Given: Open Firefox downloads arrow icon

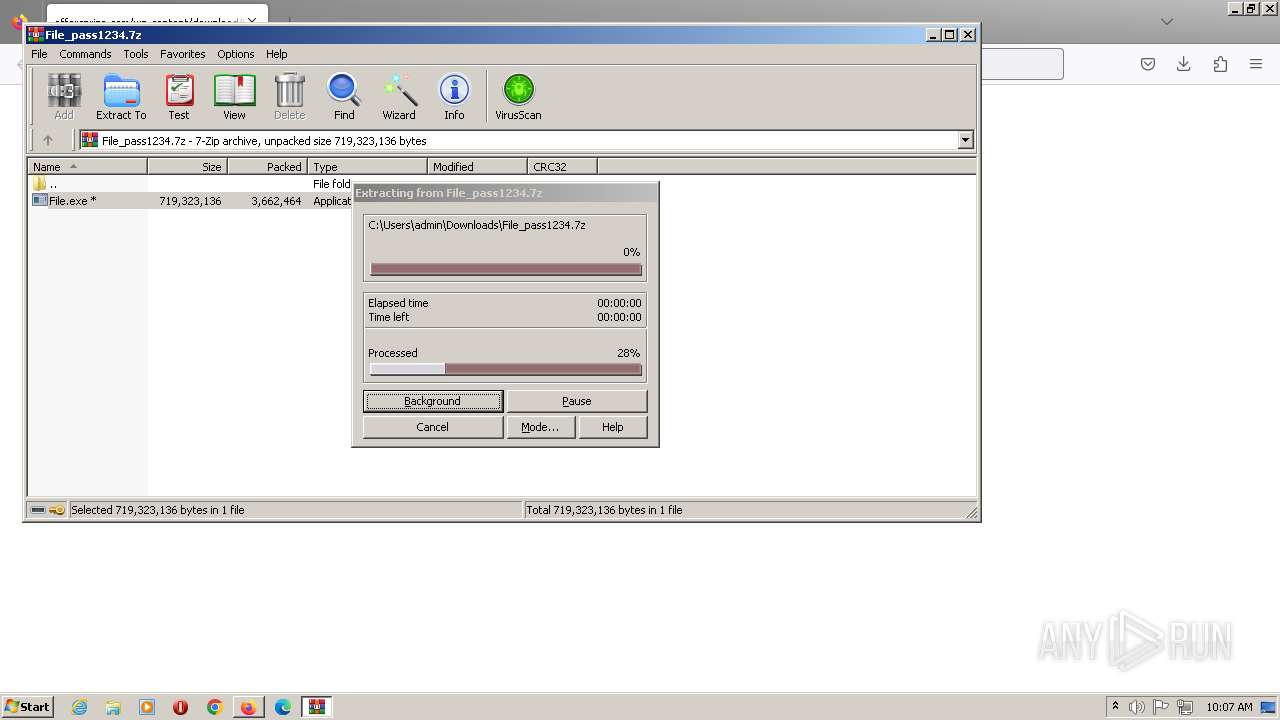Looking at the screenshot, I should point(1184,64).
